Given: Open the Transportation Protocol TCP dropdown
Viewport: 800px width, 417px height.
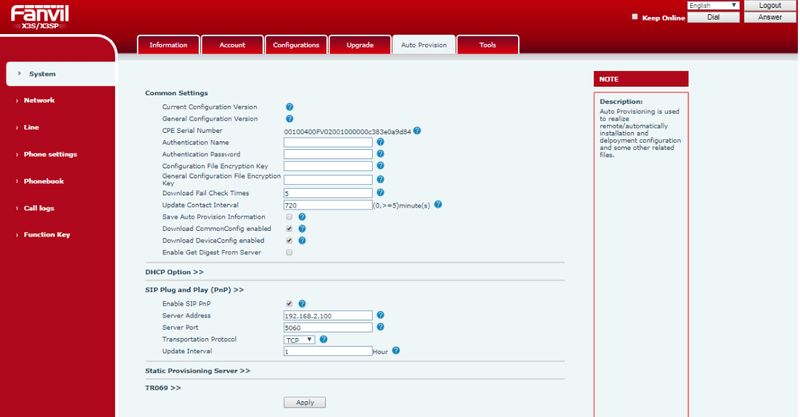Looking at the screenshot, I should pos(300,339).
